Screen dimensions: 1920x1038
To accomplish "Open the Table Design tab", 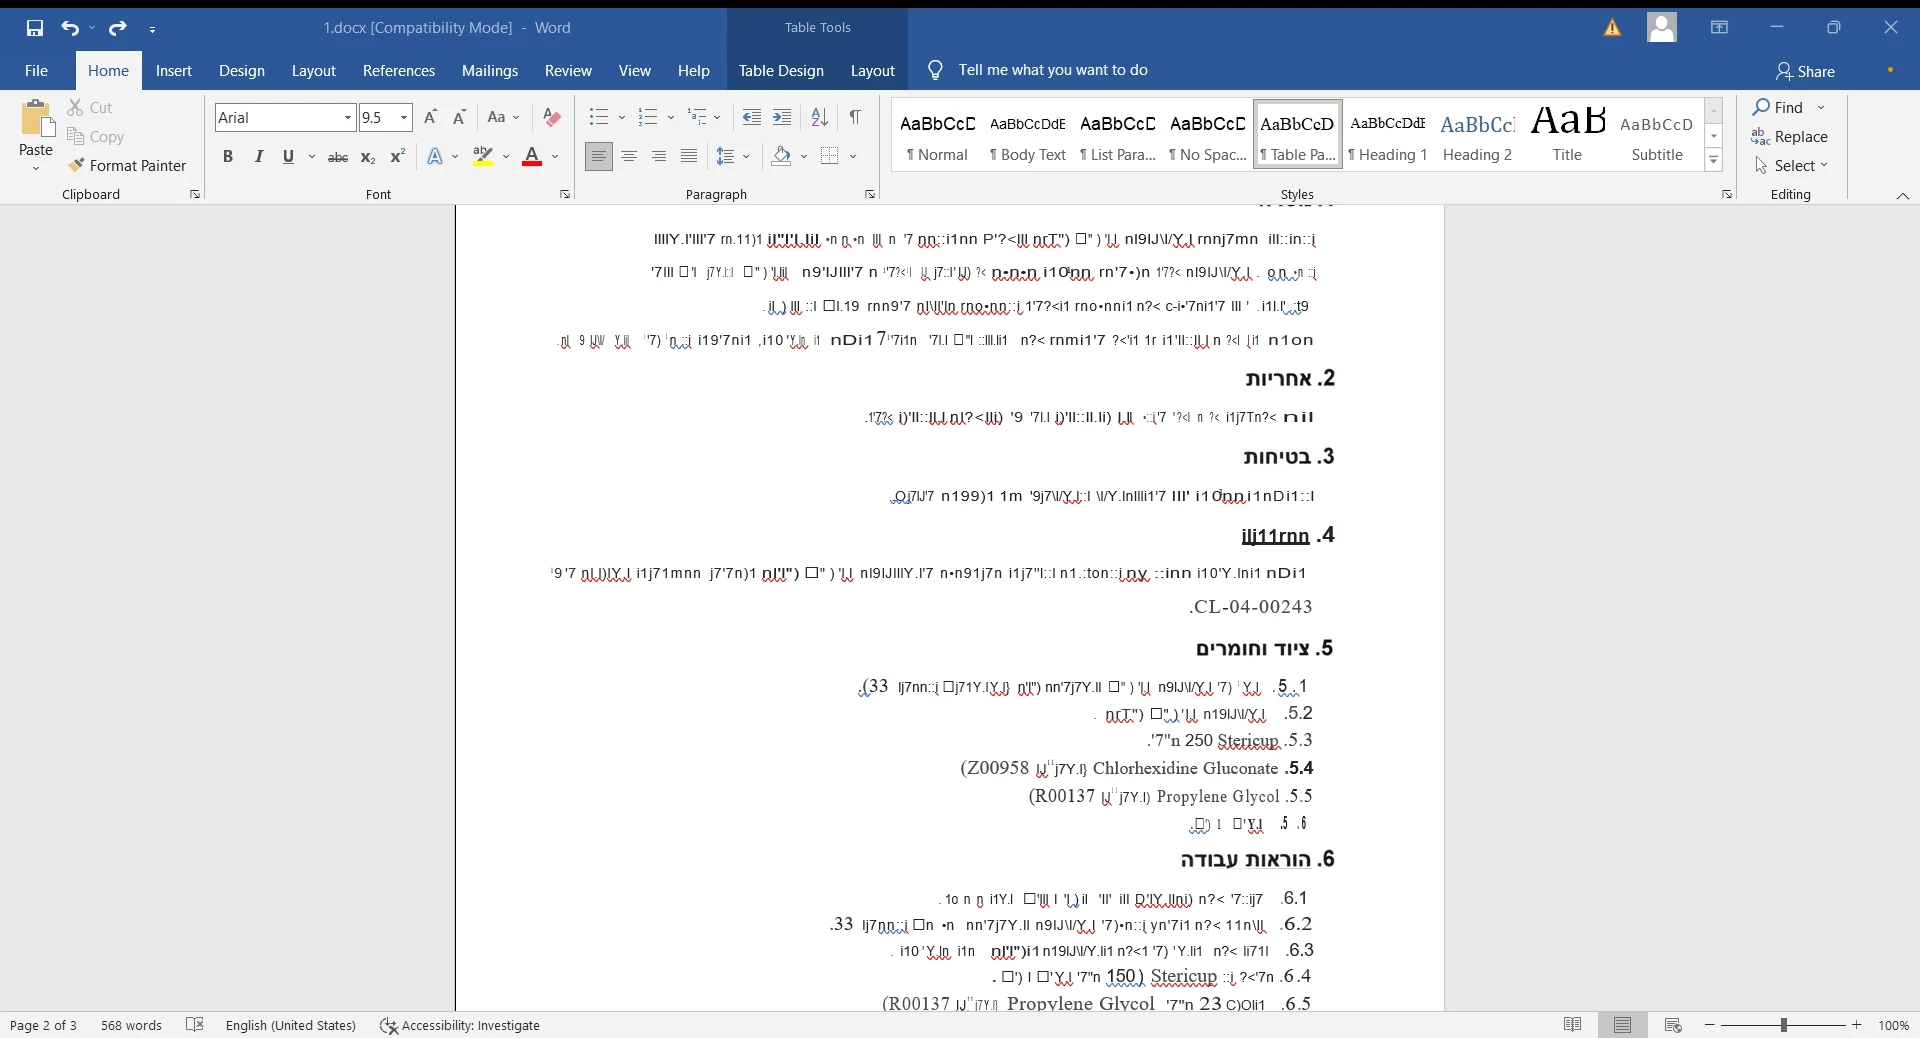I will point(781,71).
